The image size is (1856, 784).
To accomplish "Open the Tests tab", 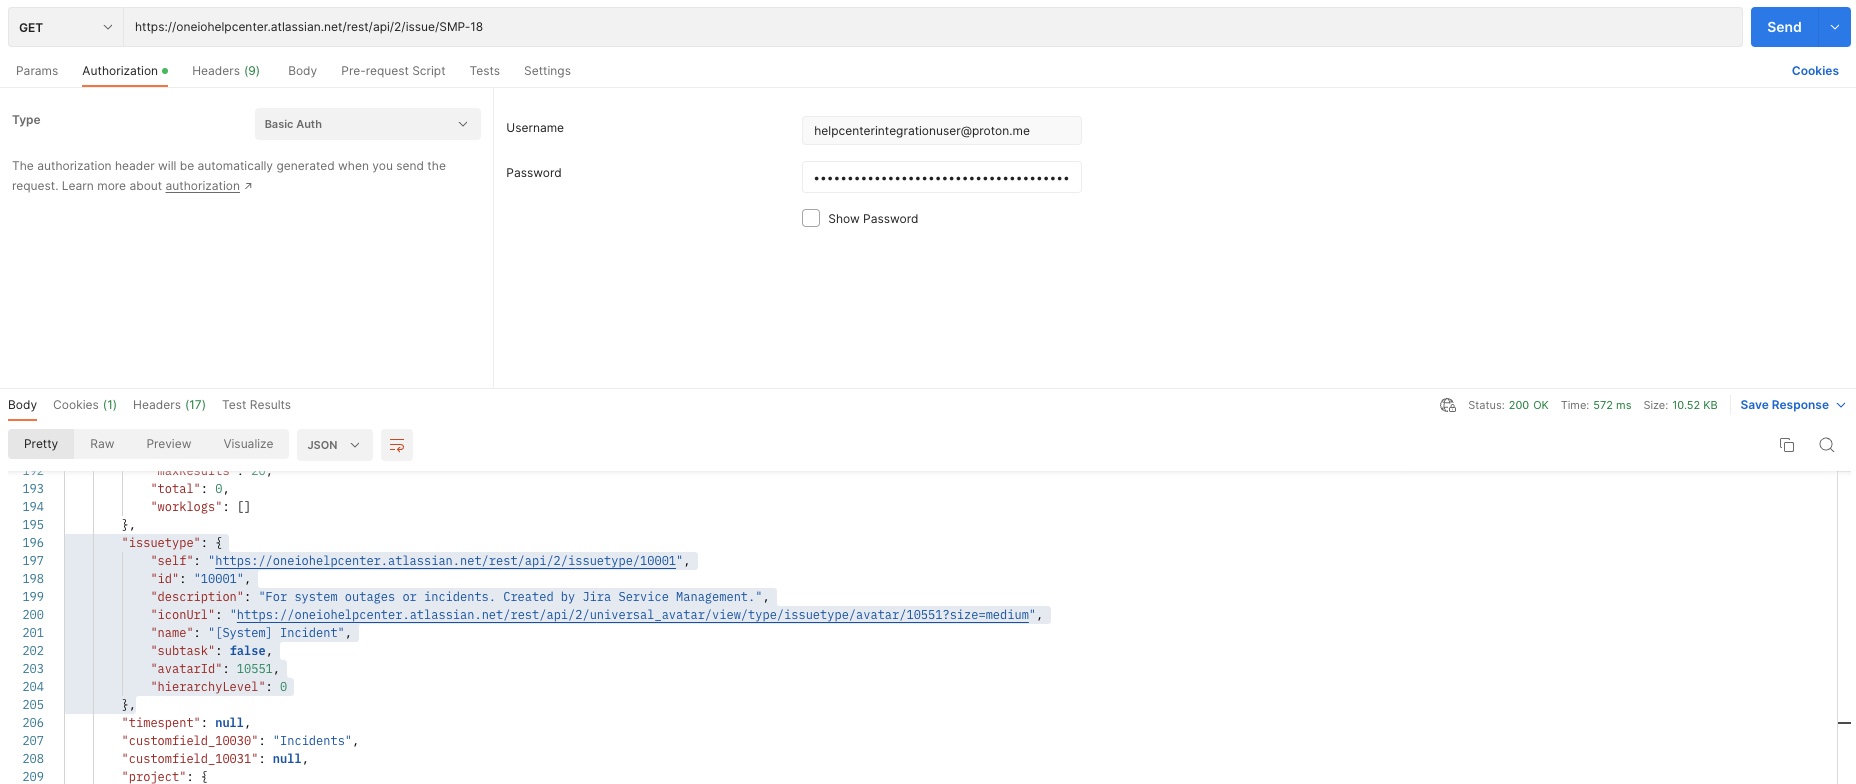I will 484,71.
